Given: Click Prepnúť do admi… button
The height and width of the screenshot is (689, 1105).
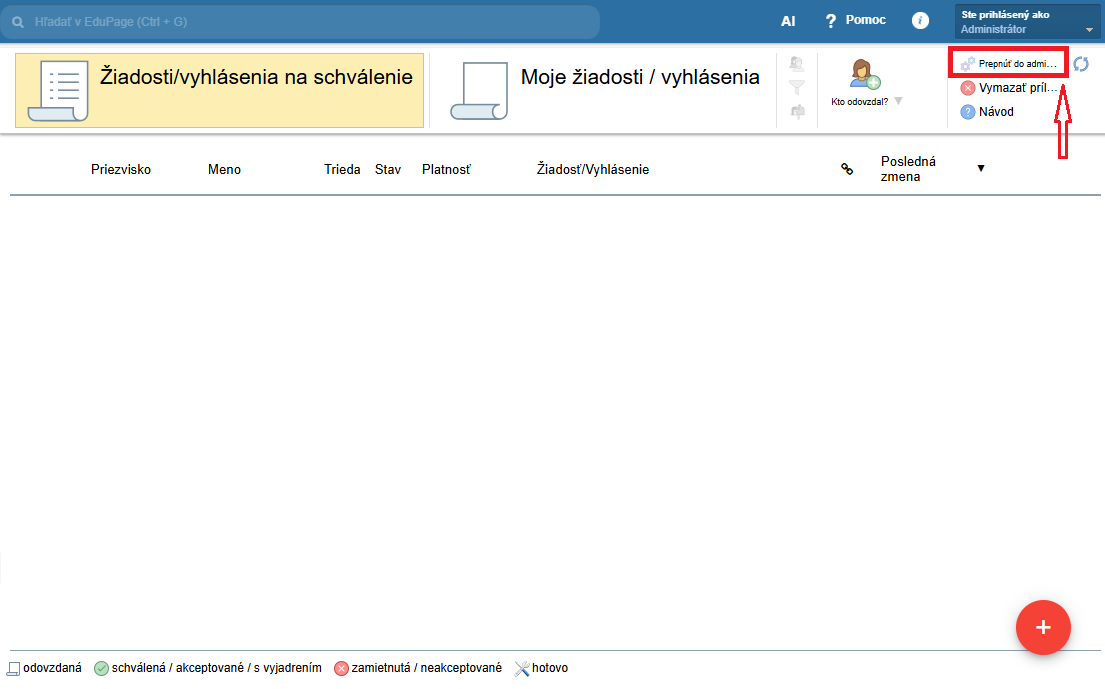Looking at the screenshot, I should 1008,63.
